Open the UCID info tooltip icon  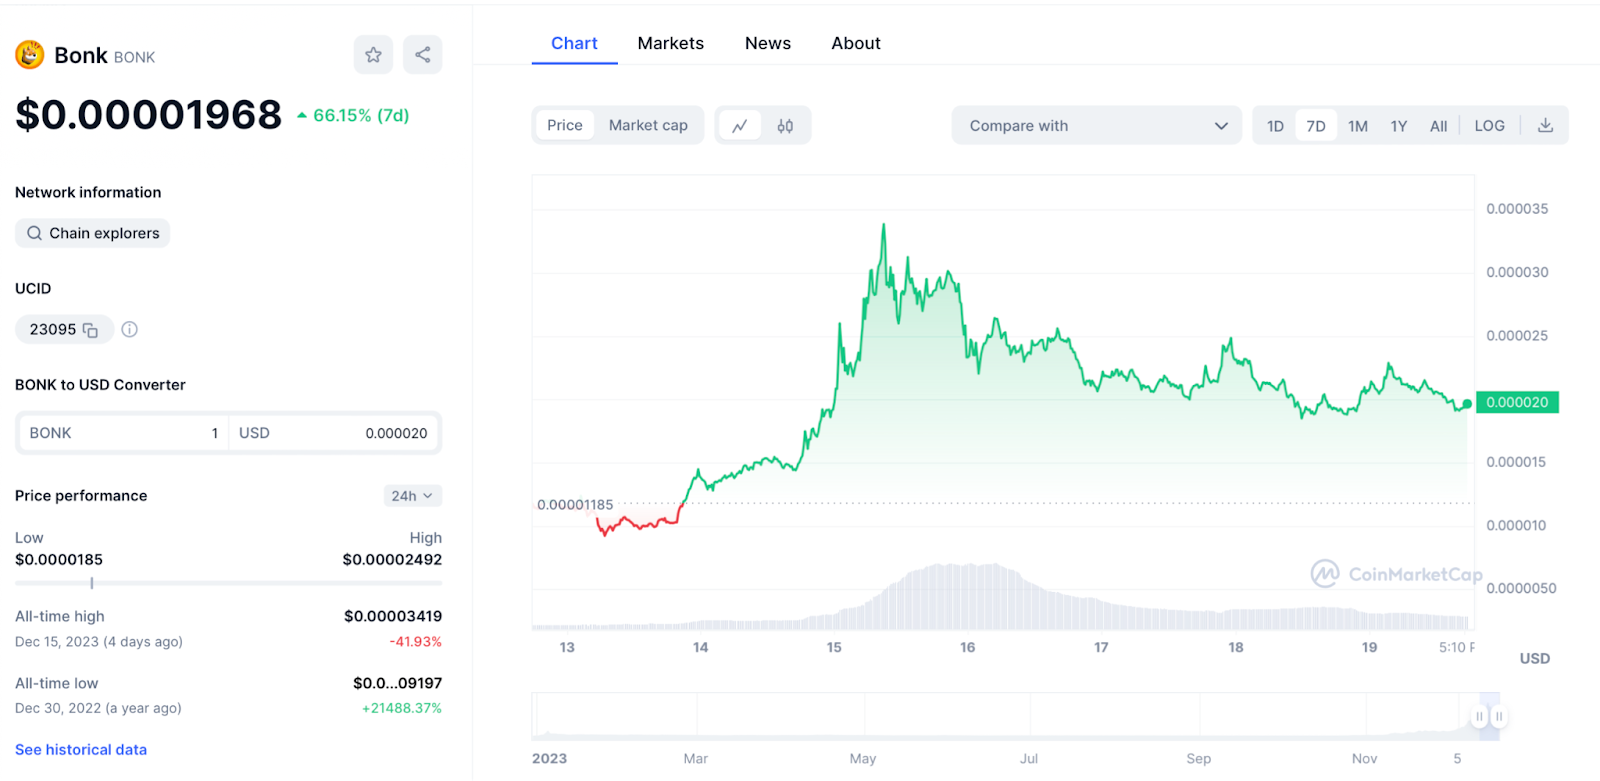(x=129, y=329)
